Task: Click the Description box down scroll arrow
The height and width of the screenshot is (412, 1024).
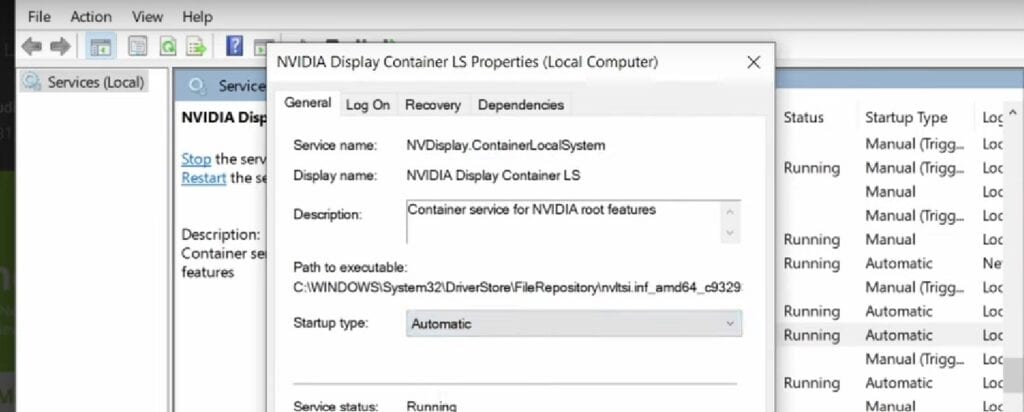Action: point(730,232)
